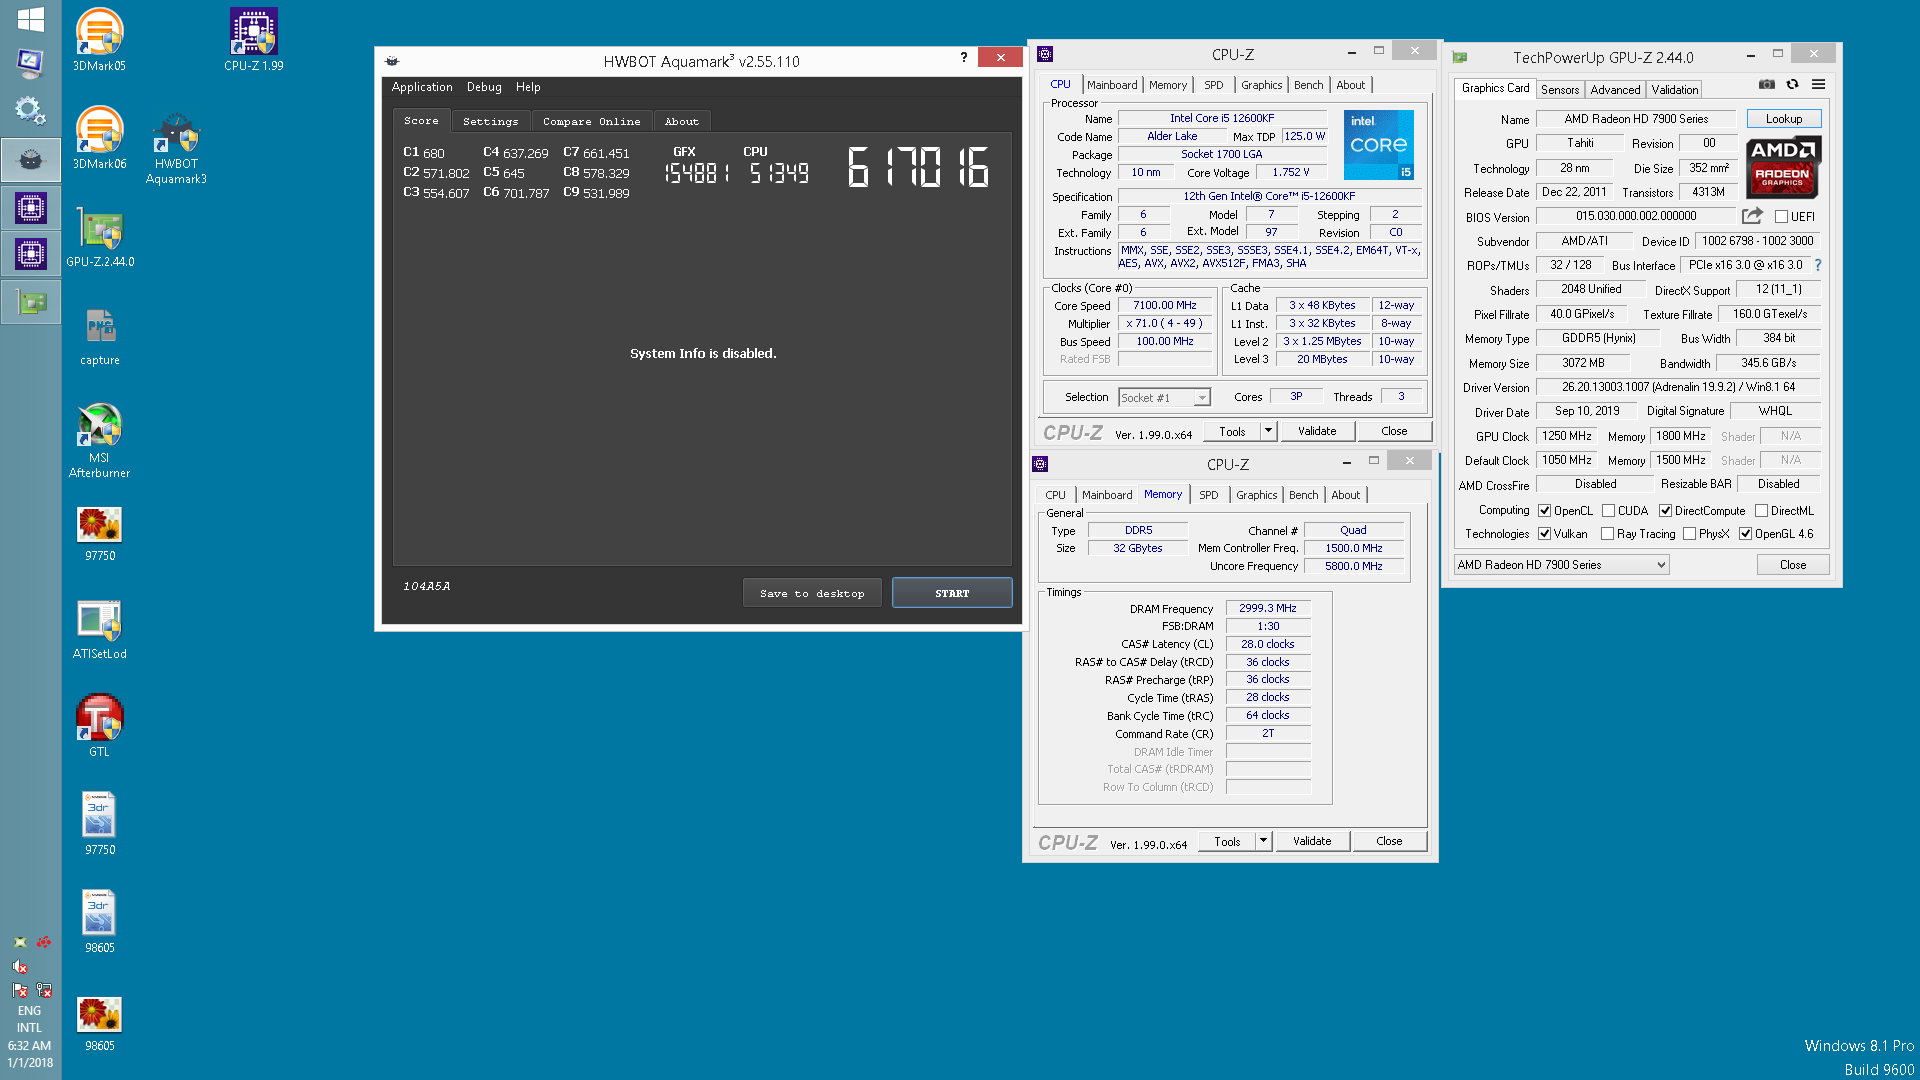The width and height of the screenshot is (1920, 1080).
Task: Take a GPU-Z screenshot with the camera icon
Action: tap(1767, 85)
